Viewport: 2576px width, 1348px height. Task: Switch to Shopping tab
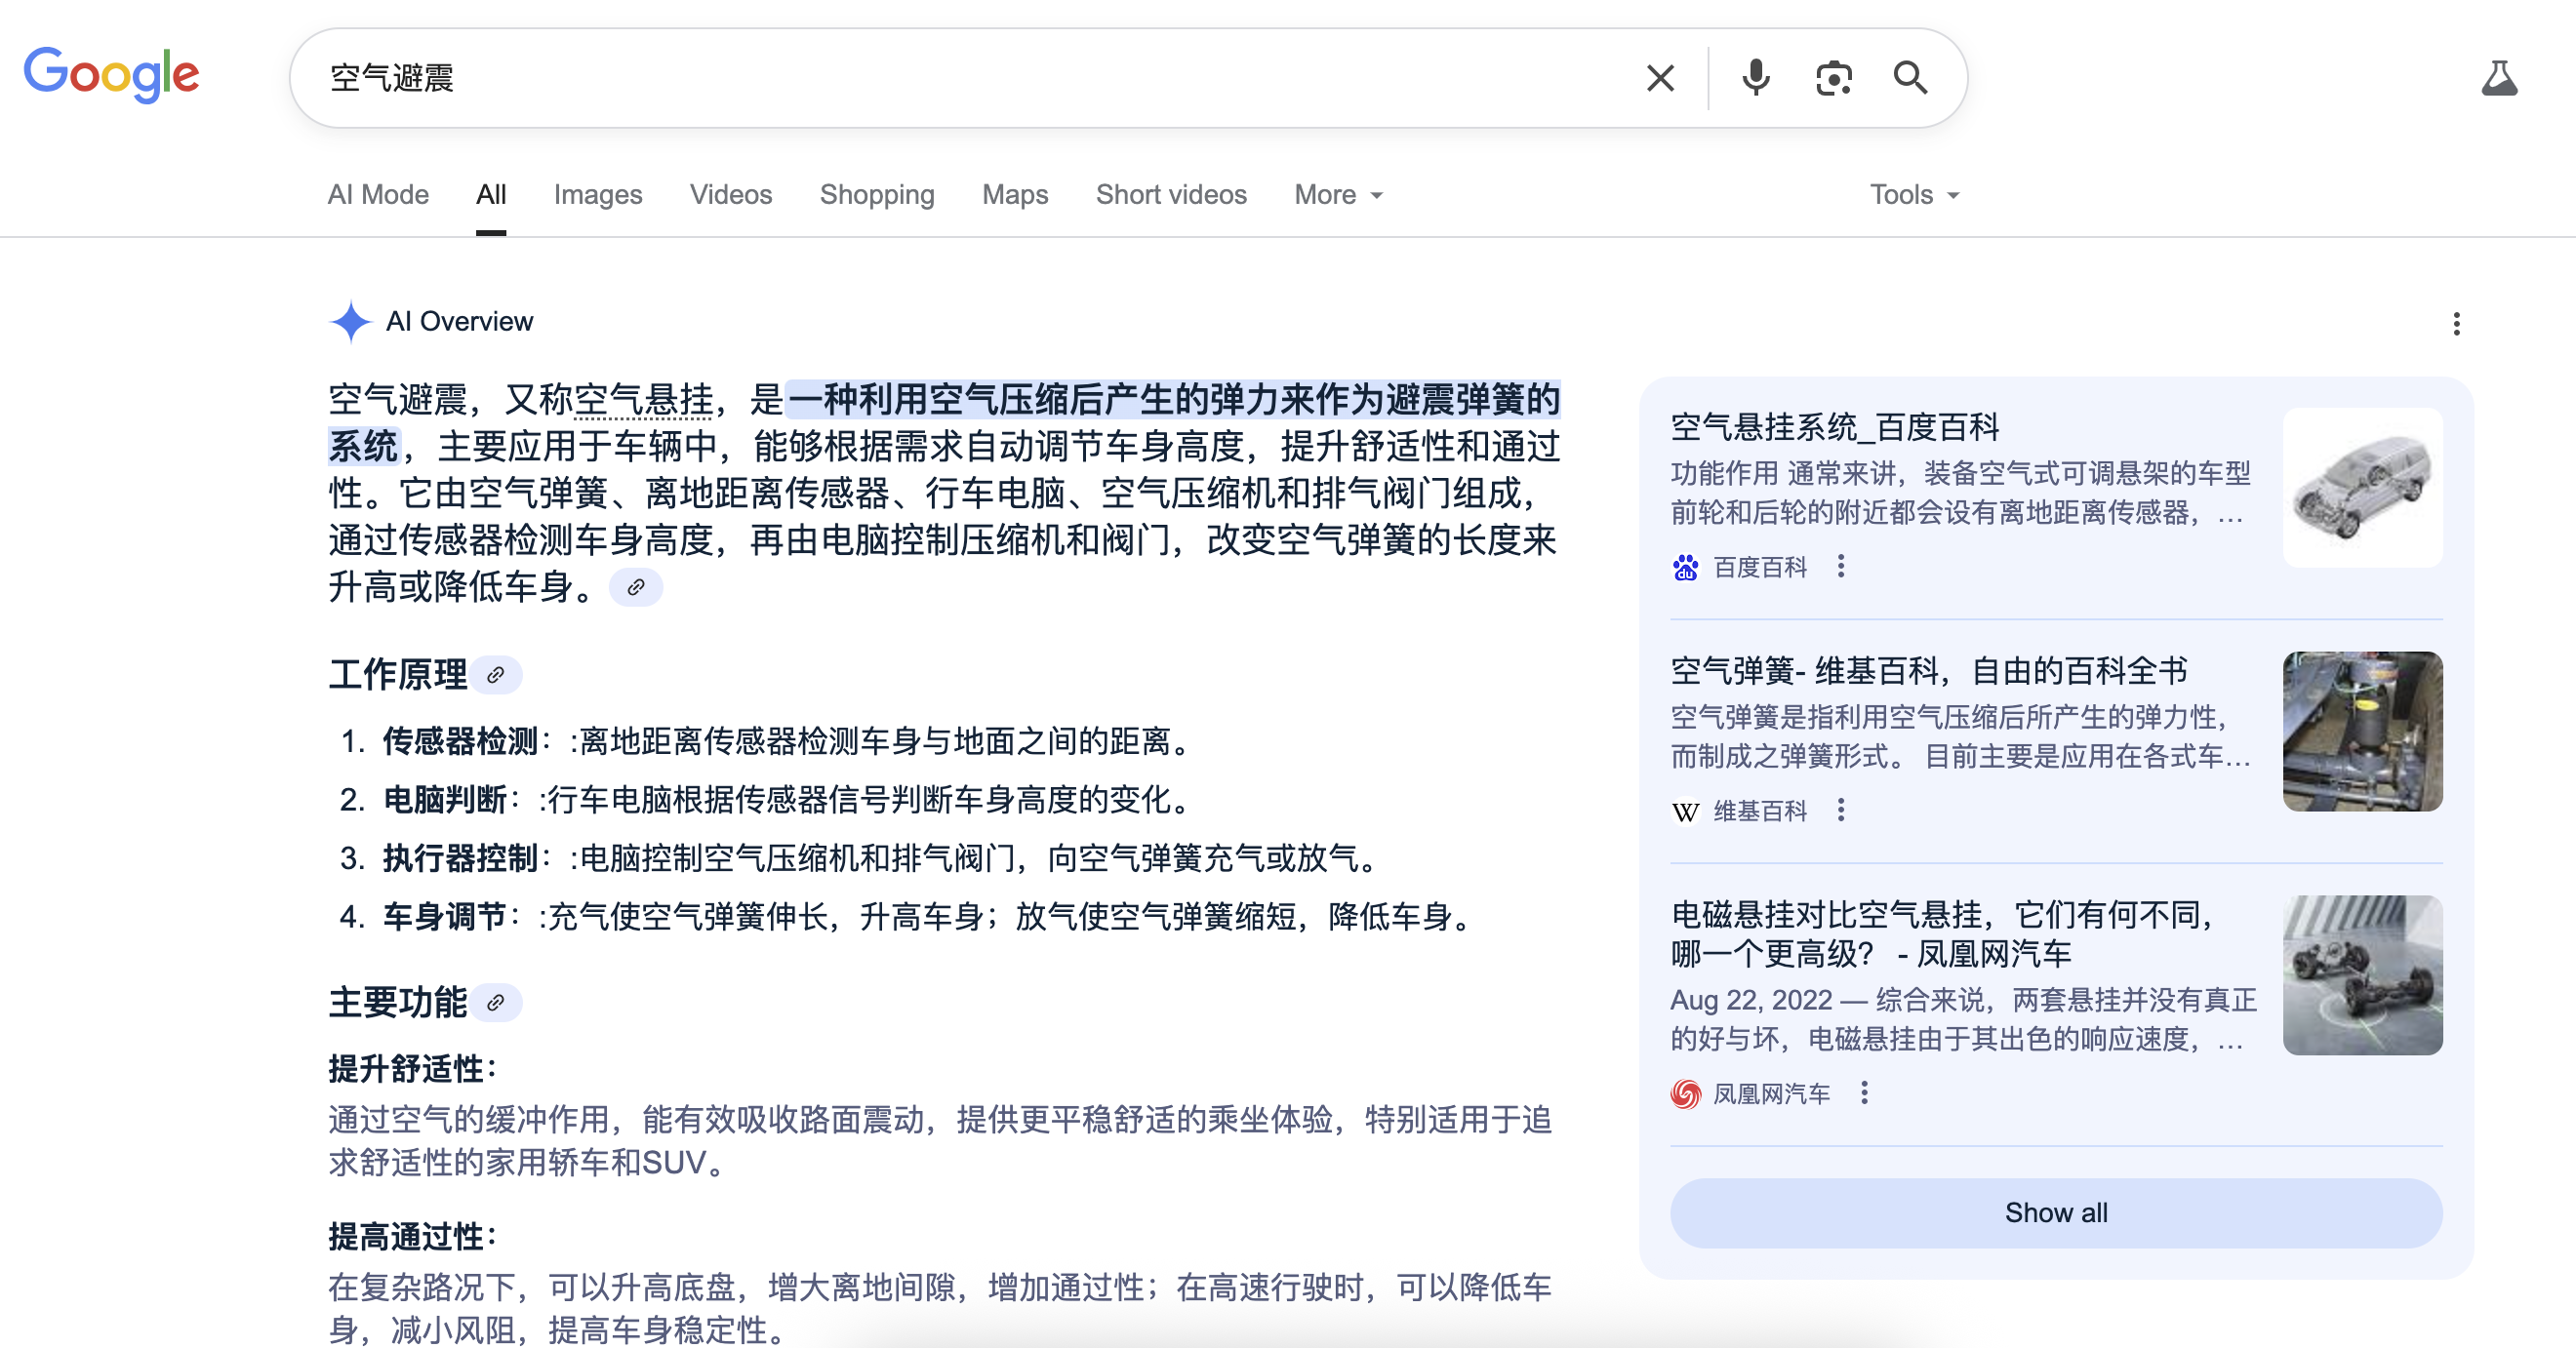pos(877,194)
